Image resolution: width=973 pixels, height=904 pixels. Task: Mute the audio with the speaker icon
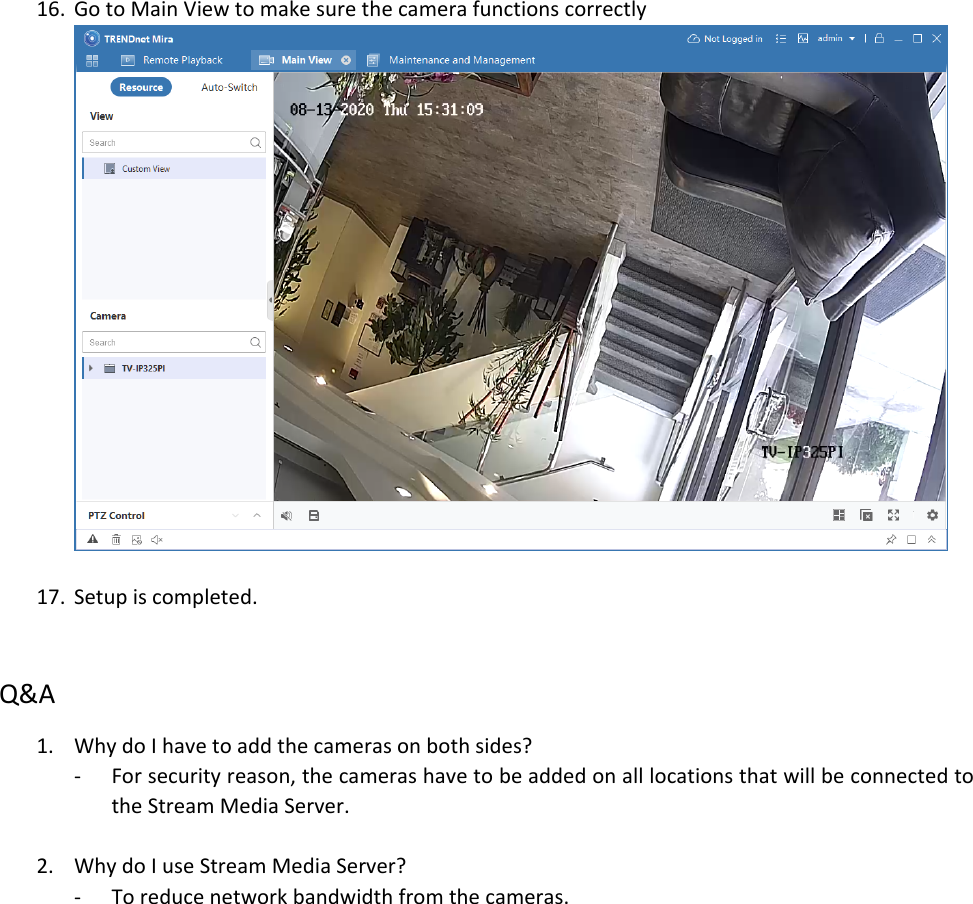(287, 515)
